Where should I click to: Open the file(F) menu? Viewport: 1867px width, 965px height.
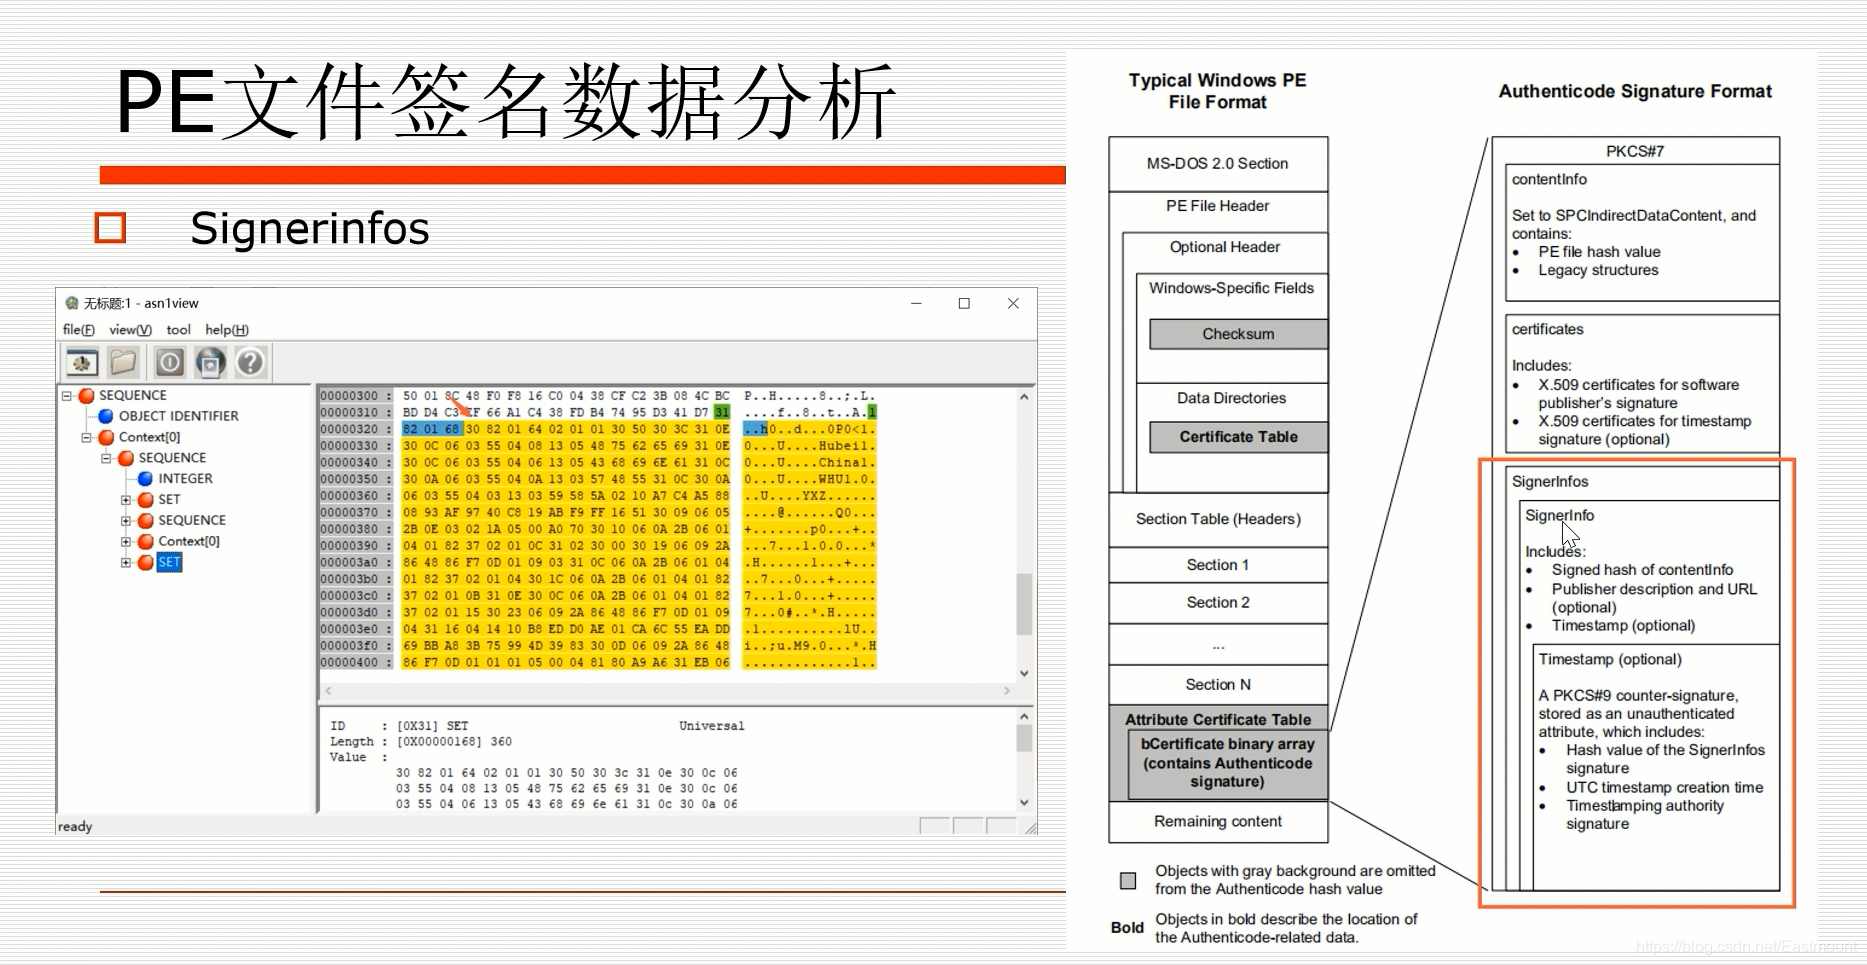79,330
